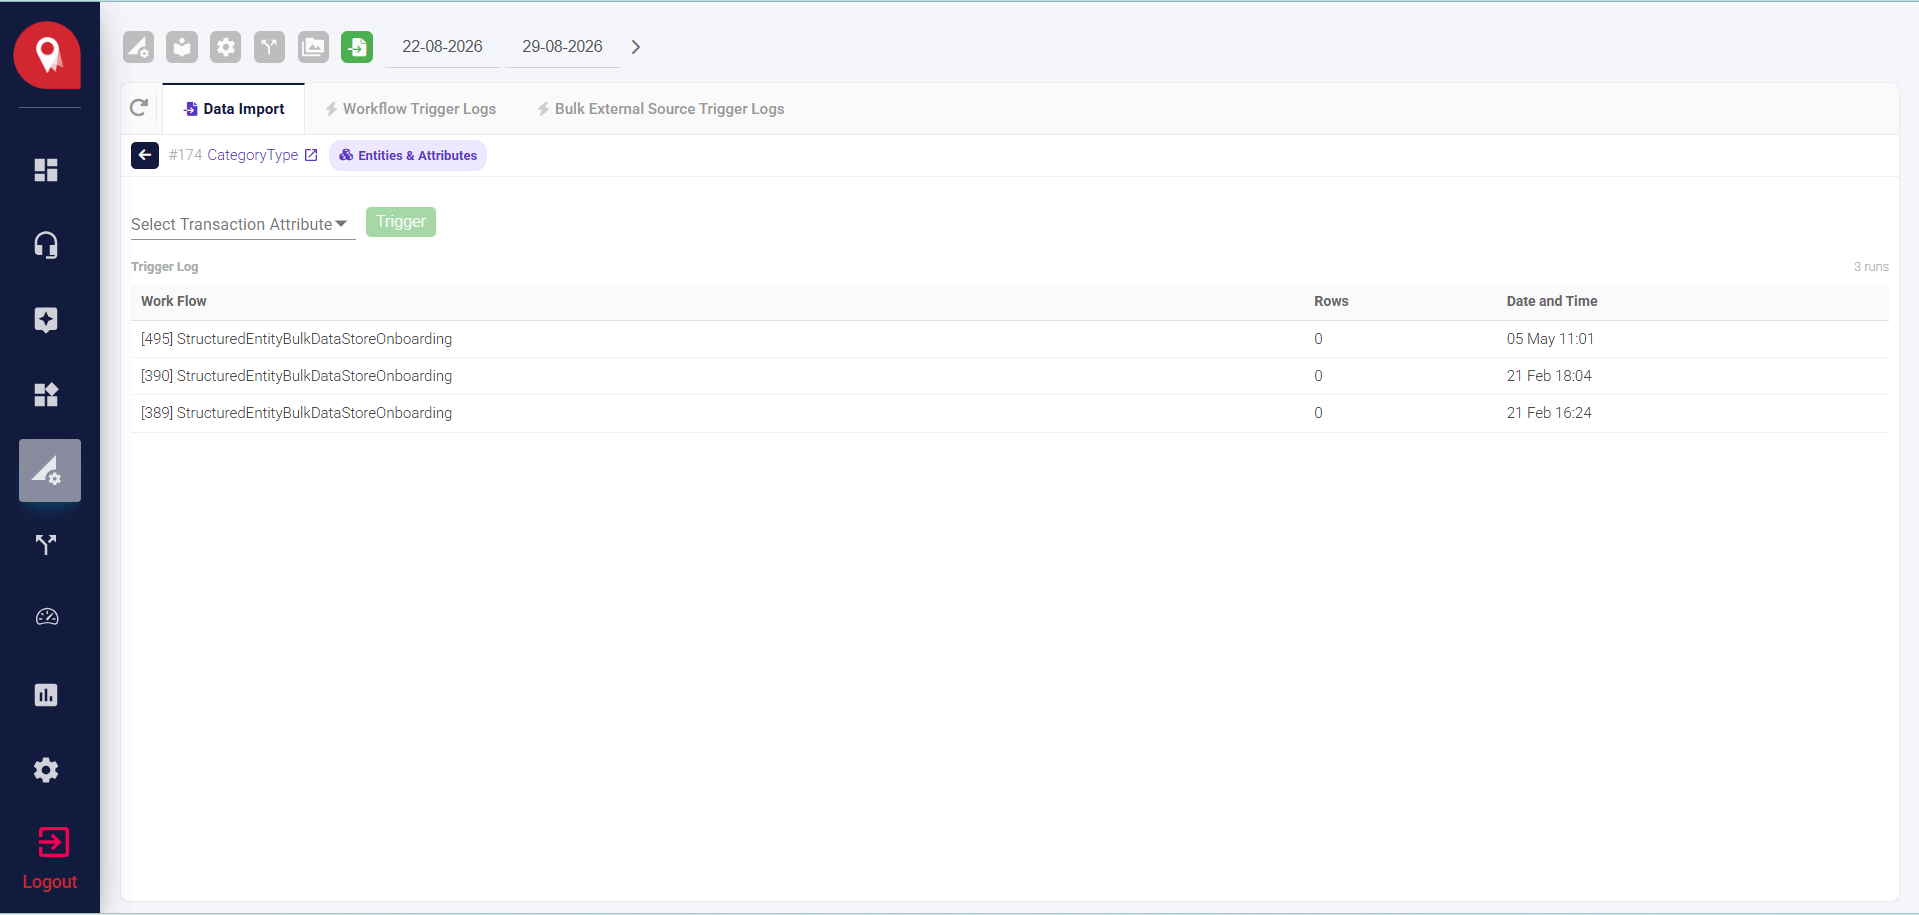Select the [389] StructuredEntityBulkDataStoreOnboarding row

click(1010, 413)
